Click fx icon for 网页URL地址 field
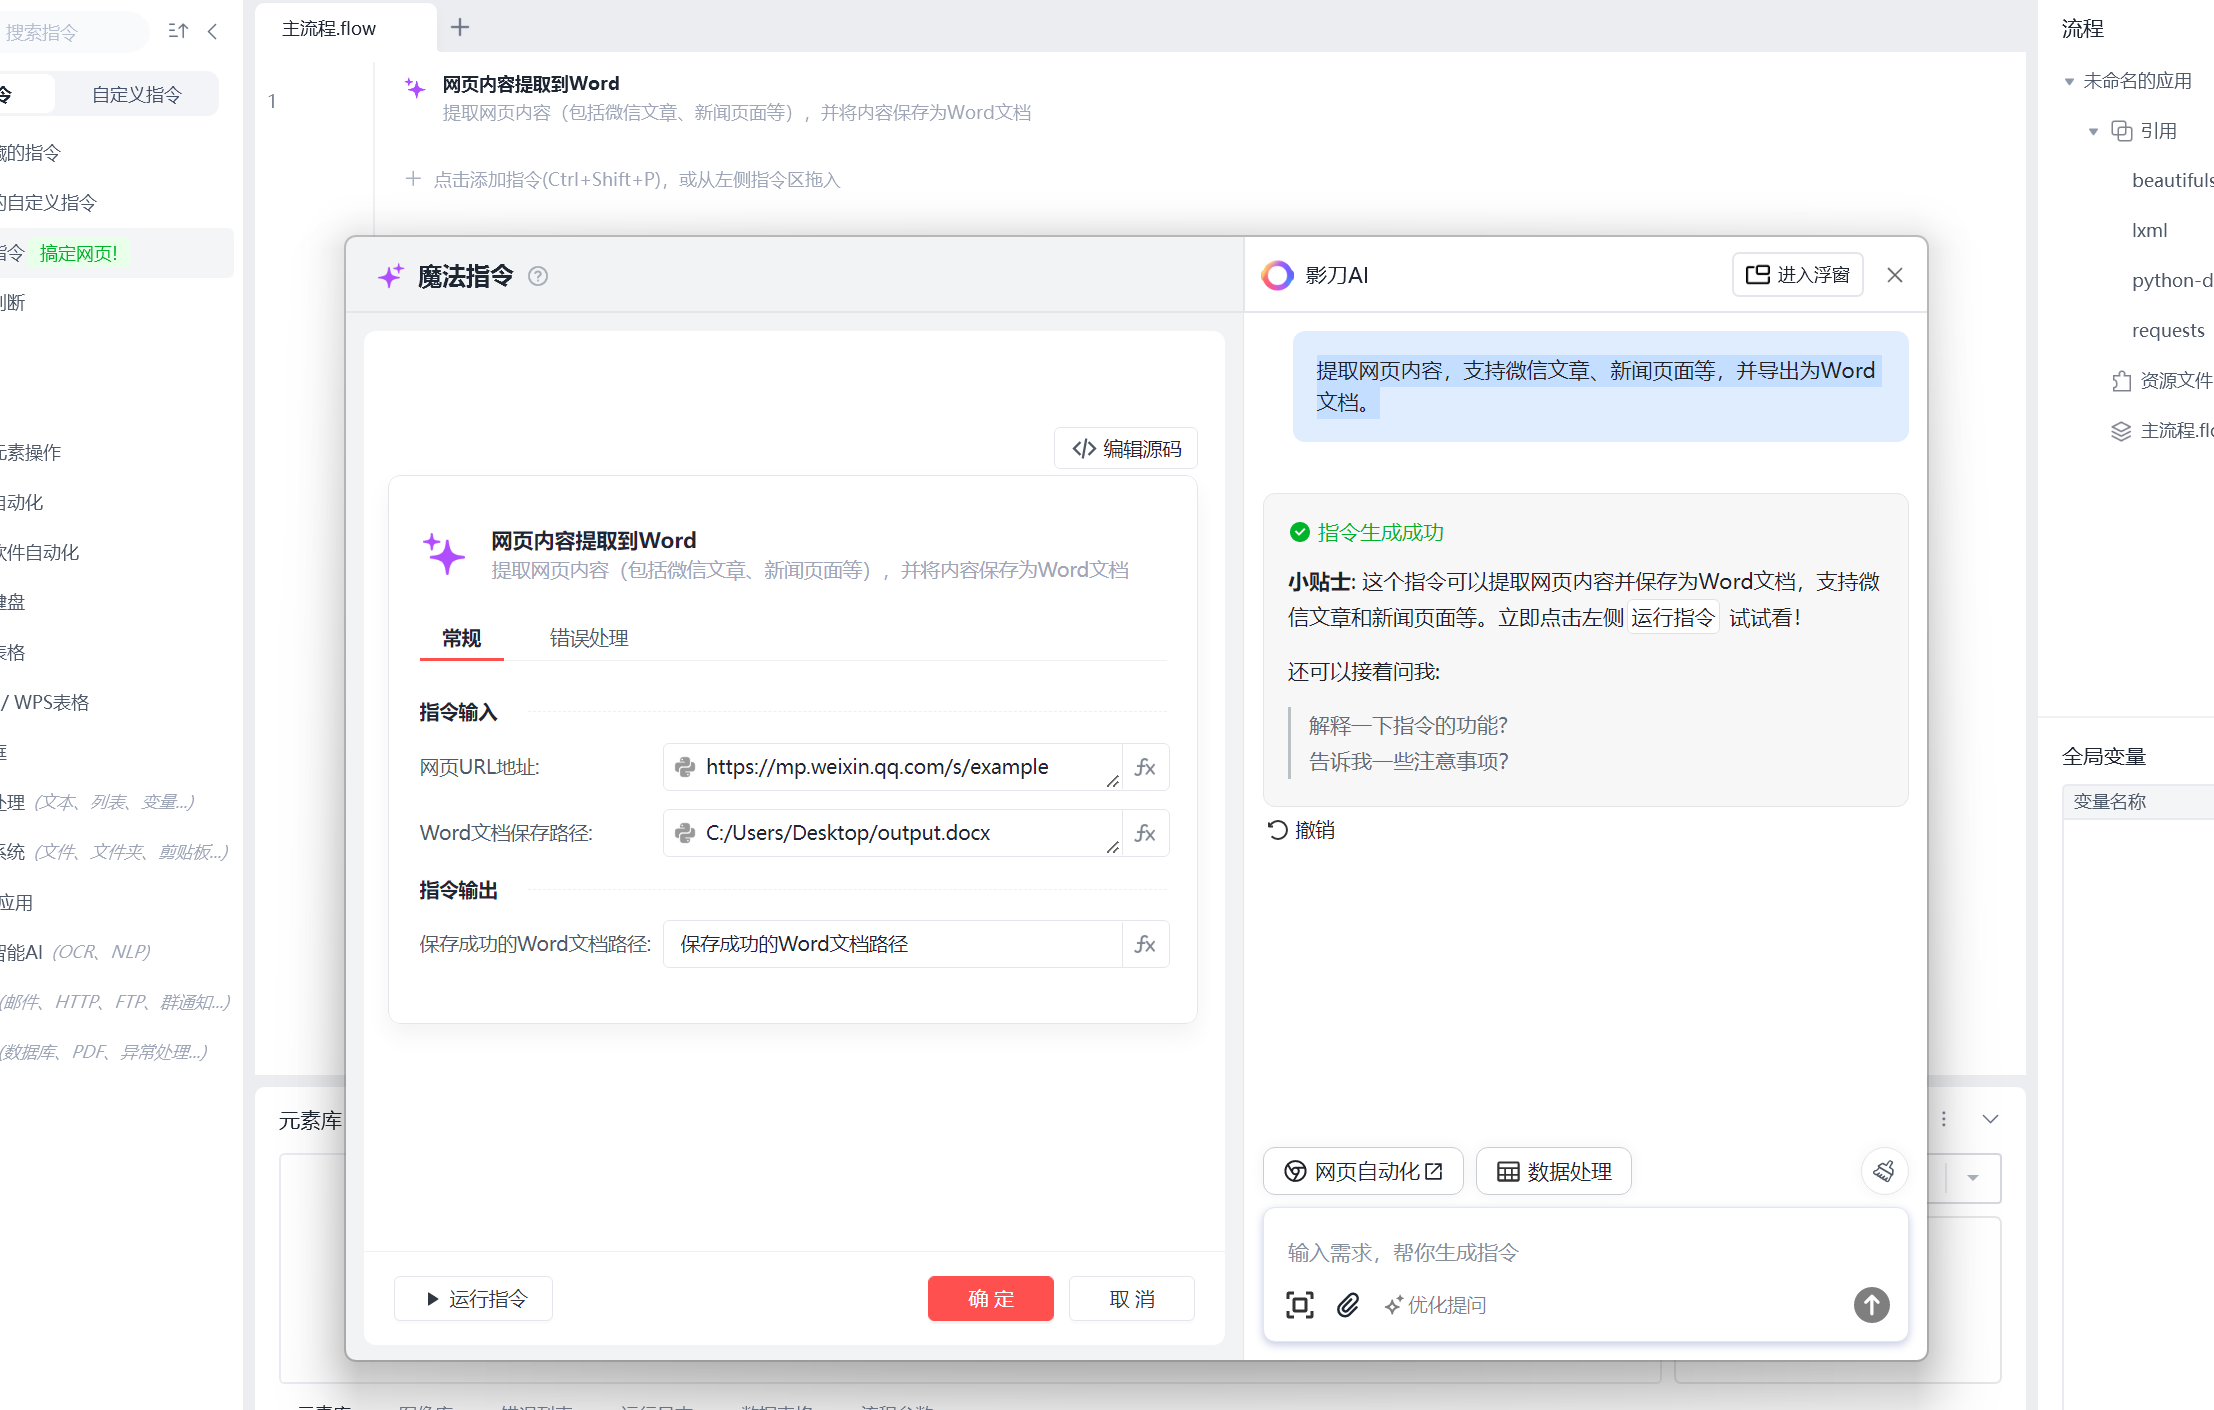This screenshot has height=1410, width=2214. (1145, 767)
